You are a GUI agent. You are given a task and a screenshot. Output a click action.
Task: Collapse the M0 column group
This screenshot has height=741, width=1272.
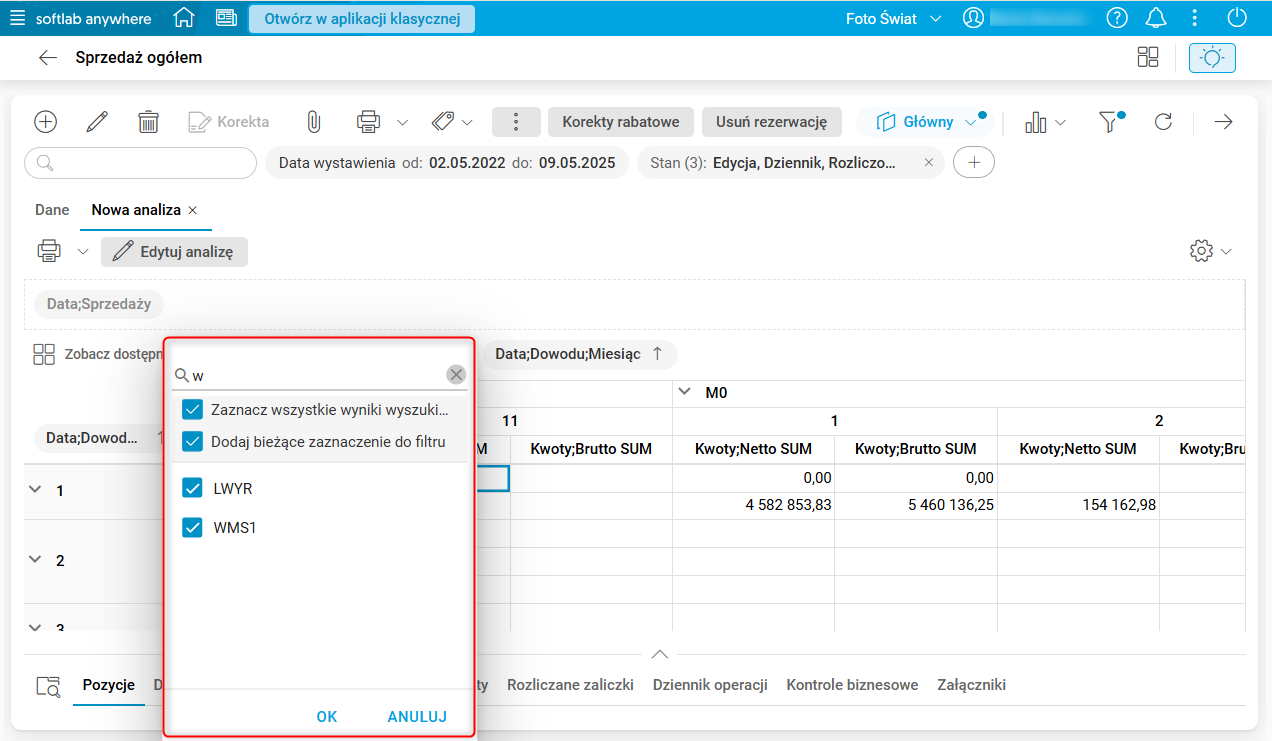coord(685,392)
